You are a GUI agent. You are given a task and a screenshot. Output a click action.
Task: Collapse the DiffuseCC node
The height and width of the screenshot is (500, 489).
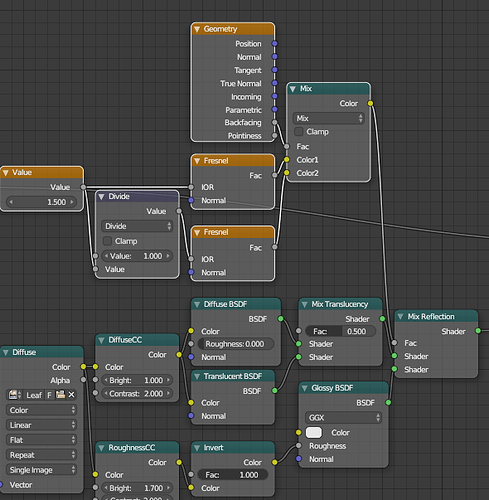pyautogui.click(x=101, y=340)
